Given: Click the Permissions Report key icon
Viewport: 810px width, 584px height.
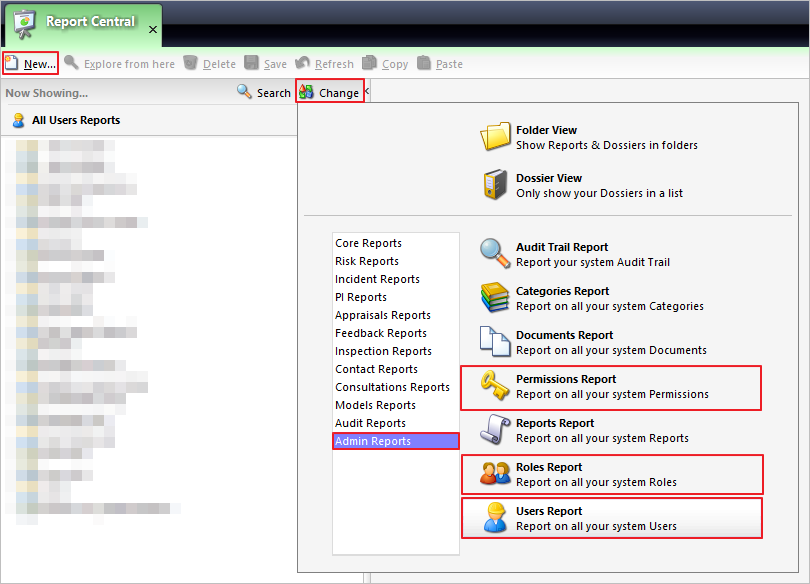Looking at the screenshot, I should (495, 386).
